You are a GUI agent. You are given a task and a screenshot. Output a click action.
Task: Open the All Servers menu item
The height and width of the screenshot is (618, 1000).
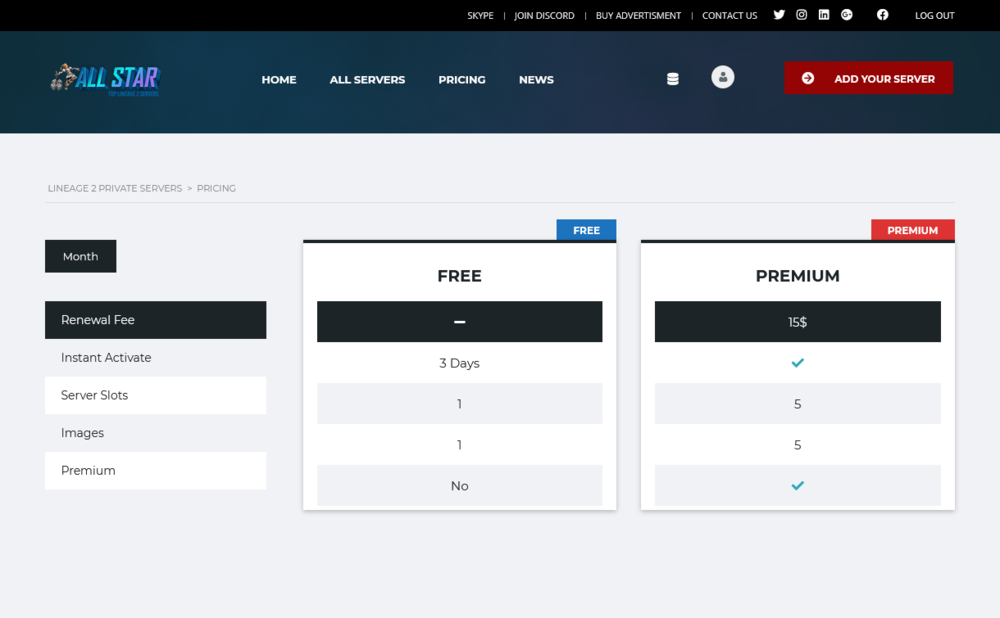pyautogui.click(x=367, y=80)
